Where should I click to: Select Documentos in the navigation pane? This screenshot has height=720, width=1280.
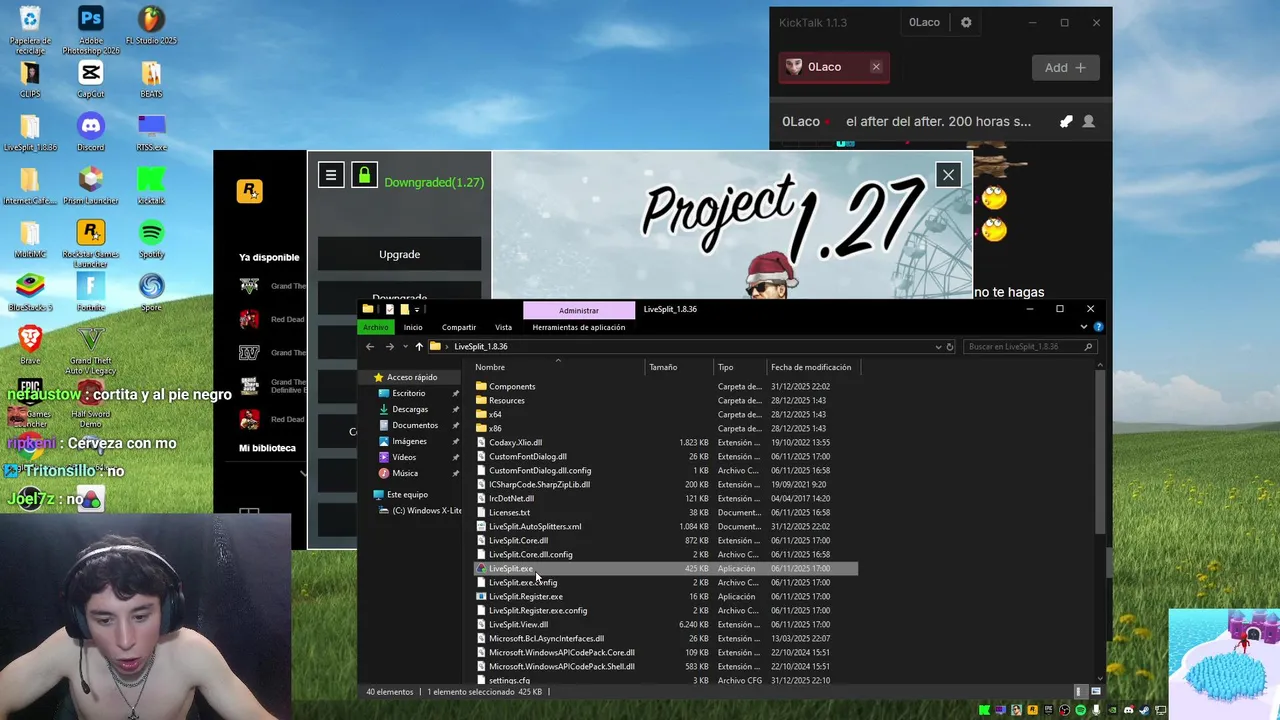click(415, 425)
